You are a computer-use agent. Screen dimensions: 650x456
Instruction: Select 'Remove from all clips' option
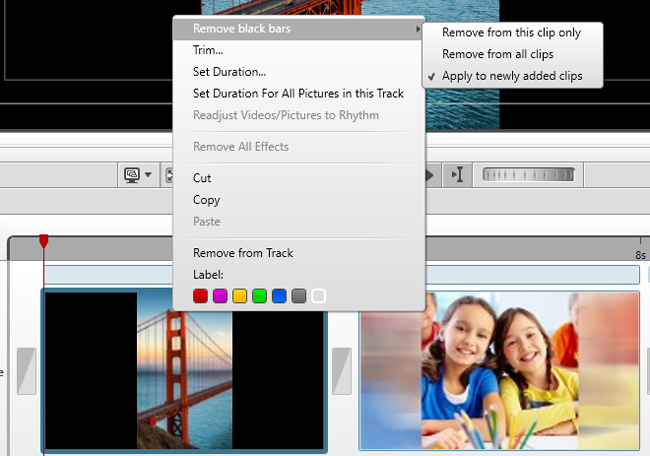(x=497, y=54)
